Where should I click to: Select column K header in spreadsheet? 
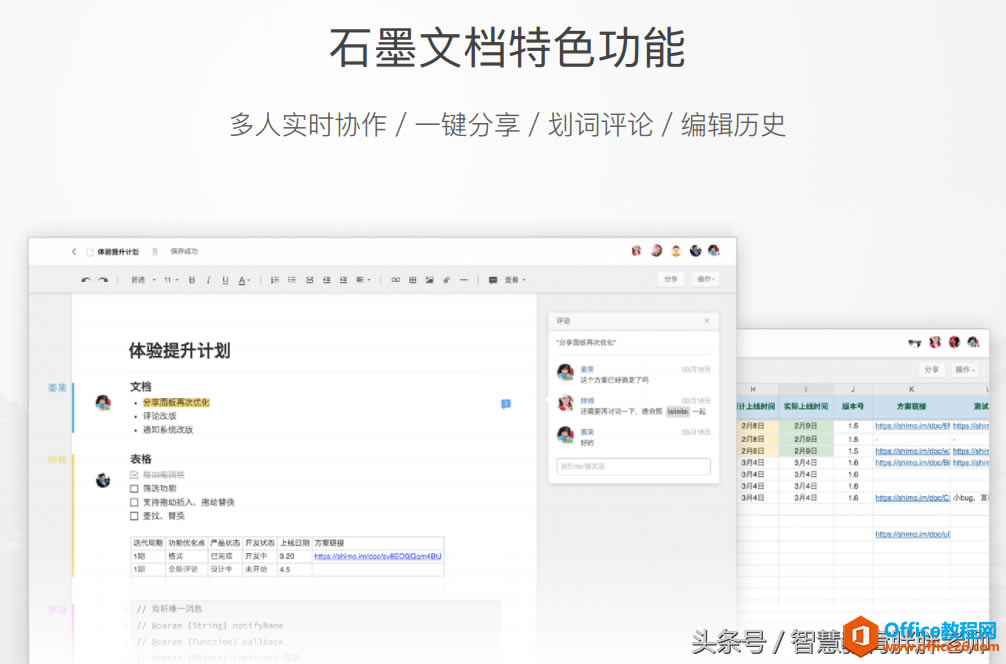coord(911,389)
